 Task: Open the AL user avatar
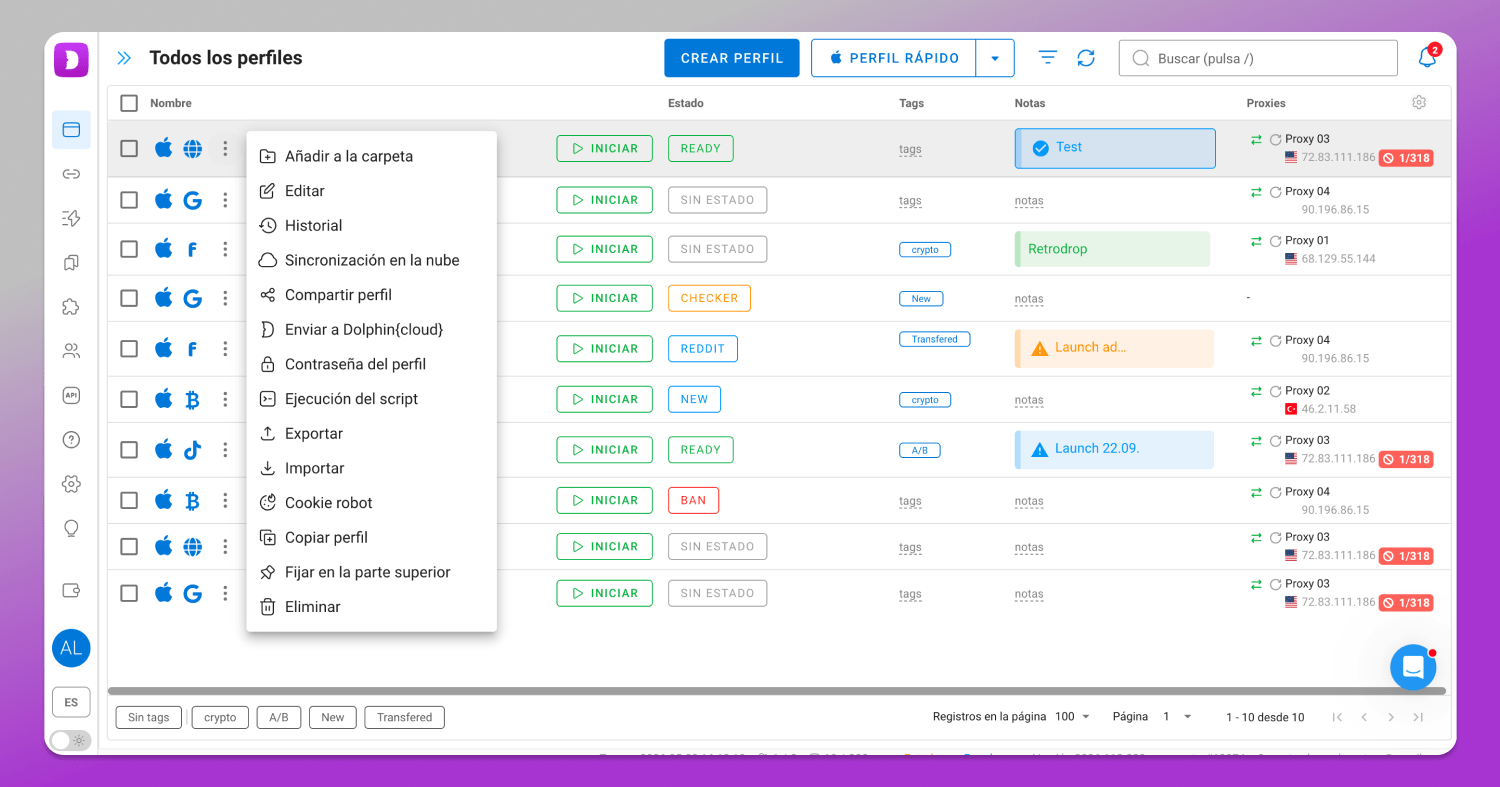pos(71,648)
